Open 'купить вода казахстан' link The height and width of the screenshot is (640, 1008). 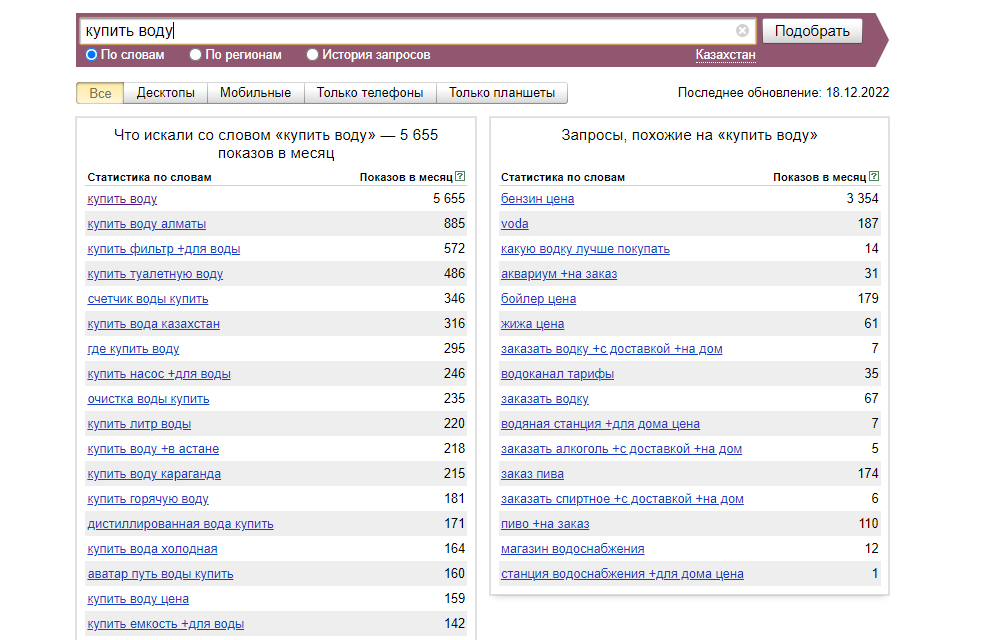tap(154, 324)
